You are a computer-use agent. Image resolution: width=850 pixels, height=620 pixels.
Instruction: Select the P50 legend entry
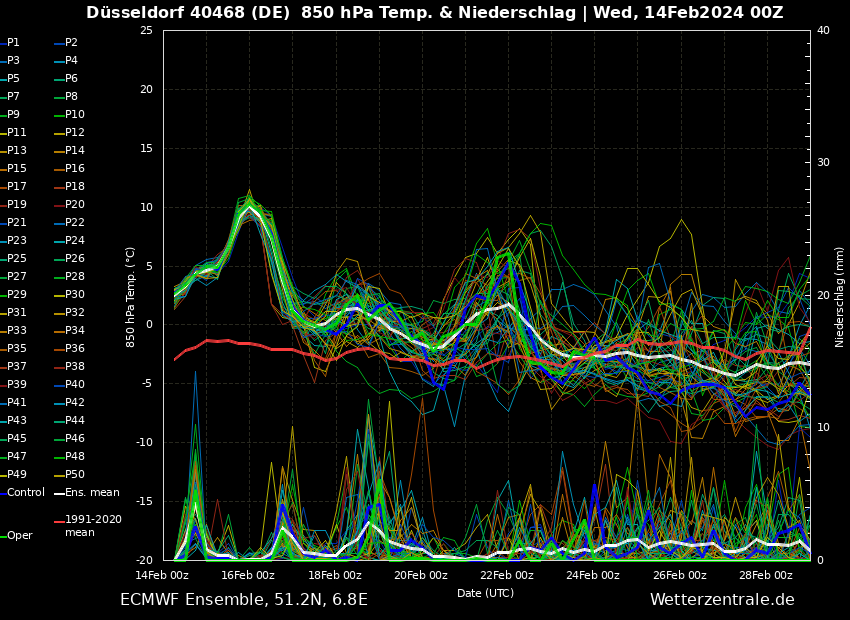(x=75, y=475)
